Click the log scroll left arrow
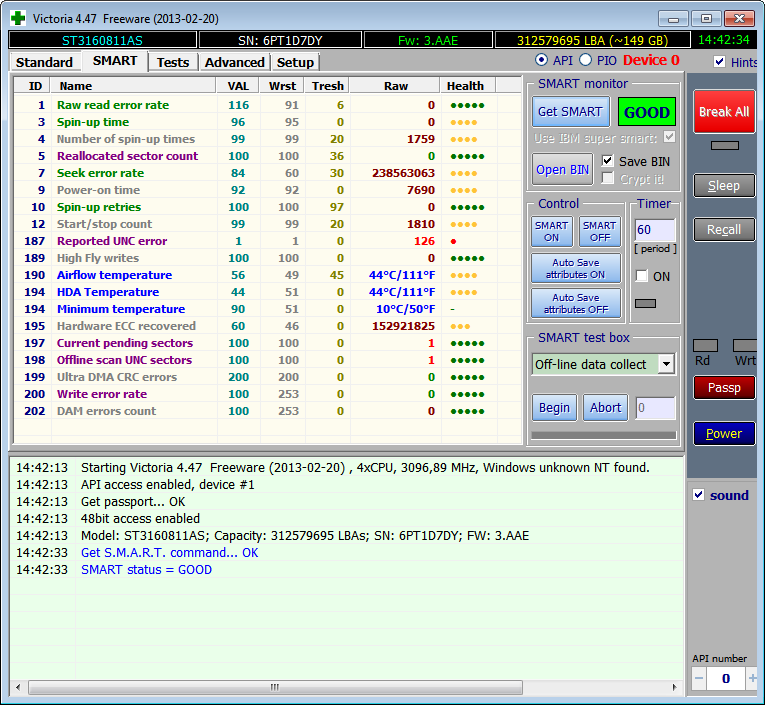 coord(18,687)
